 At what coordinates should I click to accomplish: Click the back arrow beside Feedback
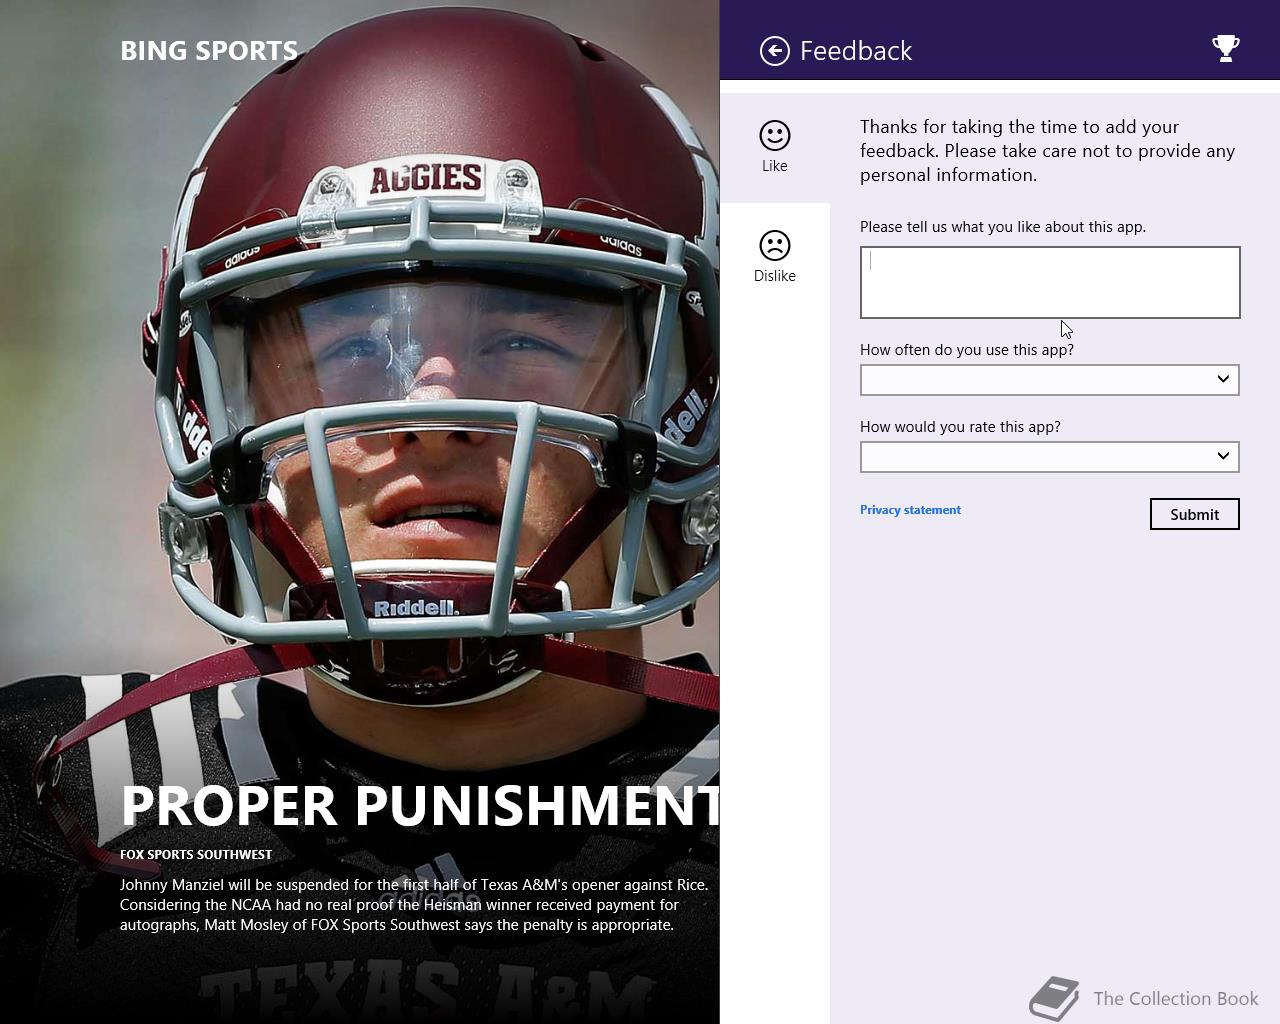(x=774, y=51)
